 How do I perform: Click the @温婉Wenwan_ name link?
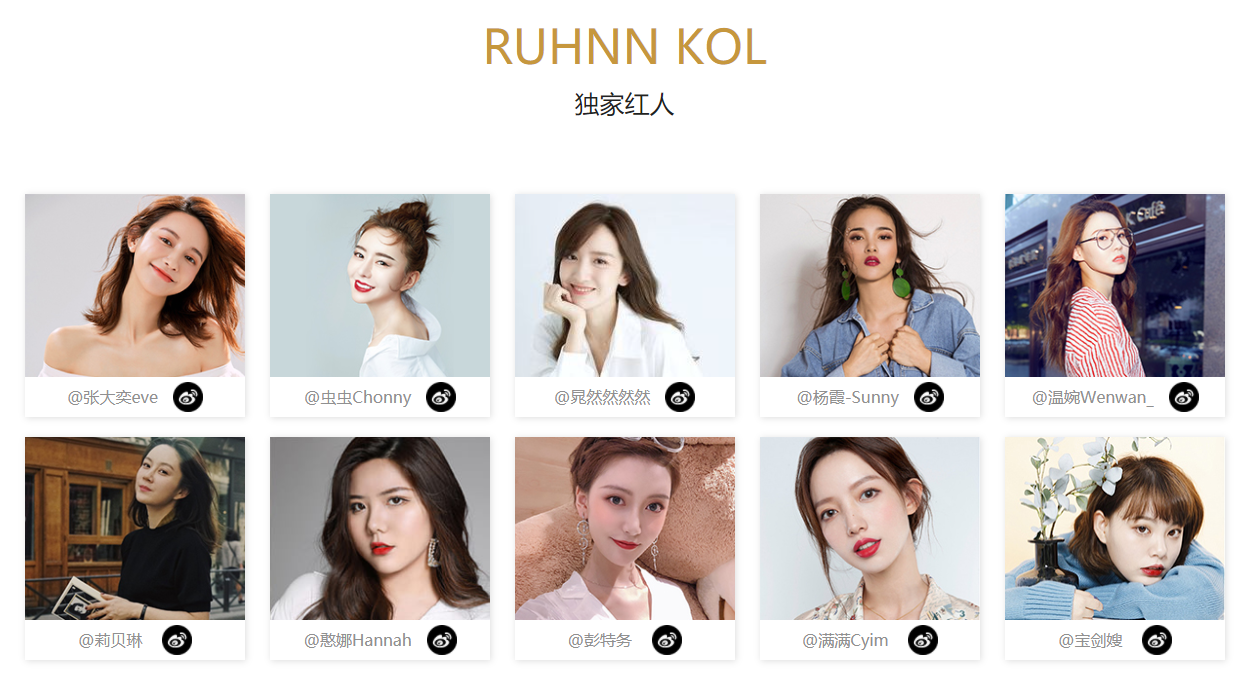click(1093, 397)
